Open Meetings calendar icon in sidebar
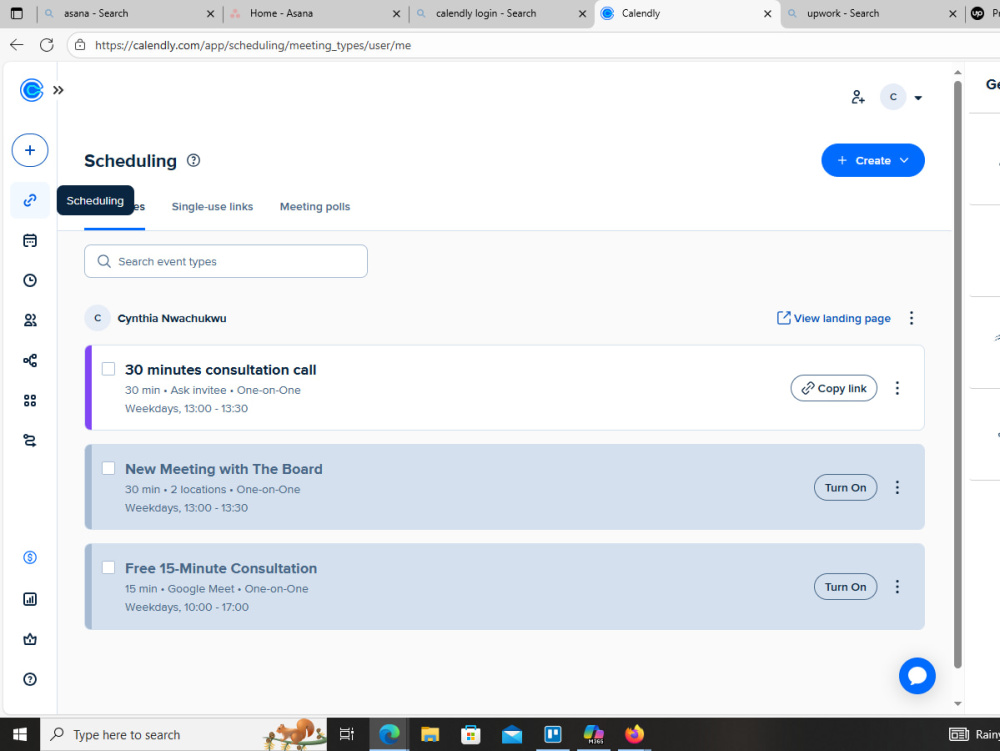Screen dimensions: 1000x751 point(30,240)
